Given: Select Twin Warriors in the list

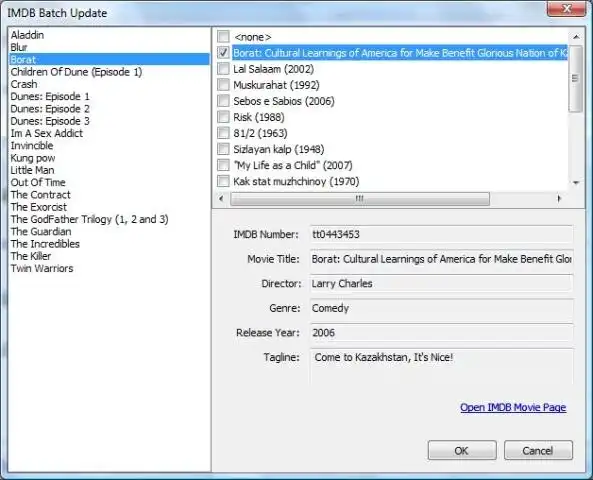Looking at the screenshot, I should [x=42, y=269].
